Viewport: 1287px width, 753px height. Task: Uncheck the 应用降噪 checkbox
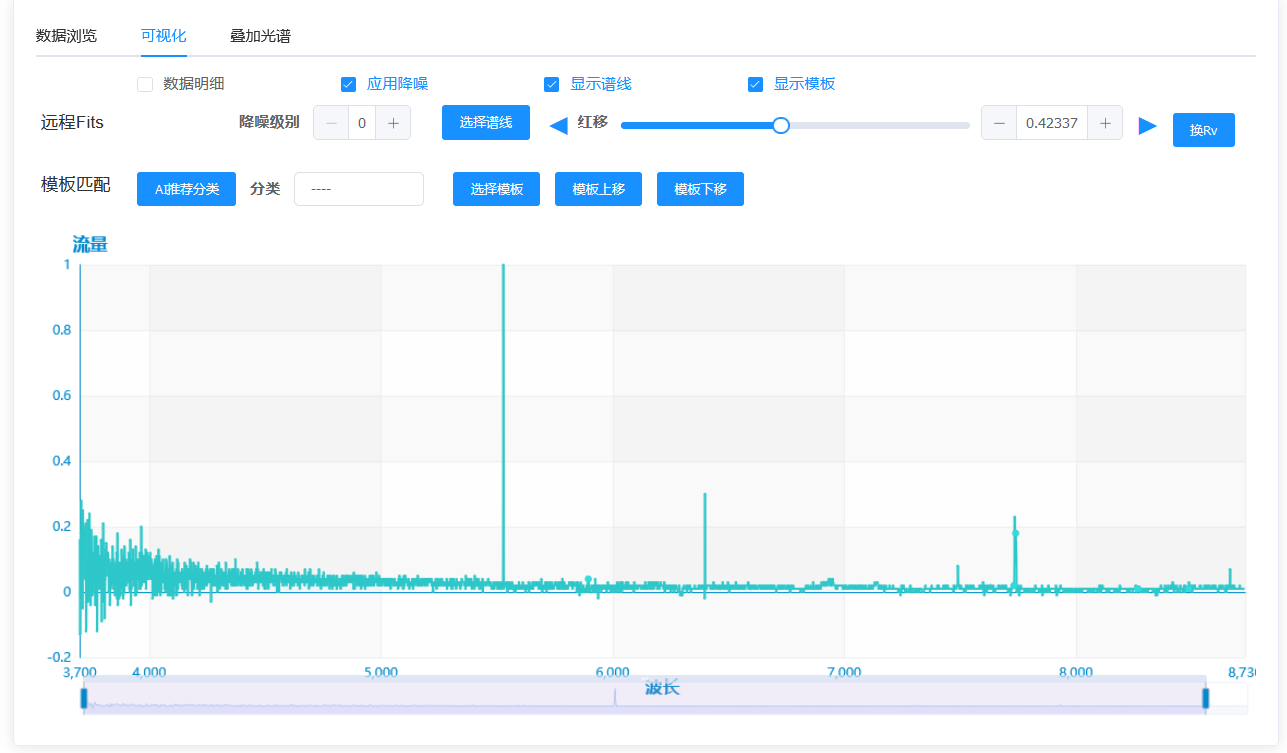pos(348,84)
